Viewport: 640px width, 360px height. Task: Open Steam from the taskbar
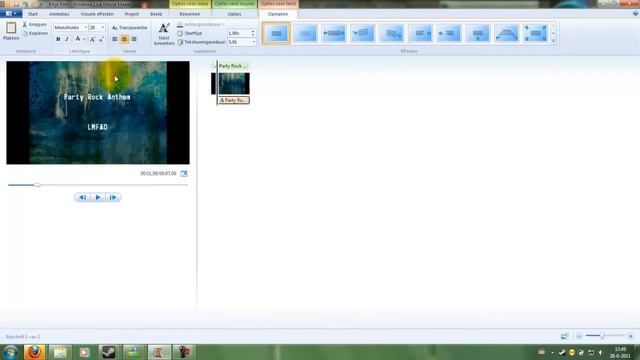pyautogui.click(x=109, y=352)
